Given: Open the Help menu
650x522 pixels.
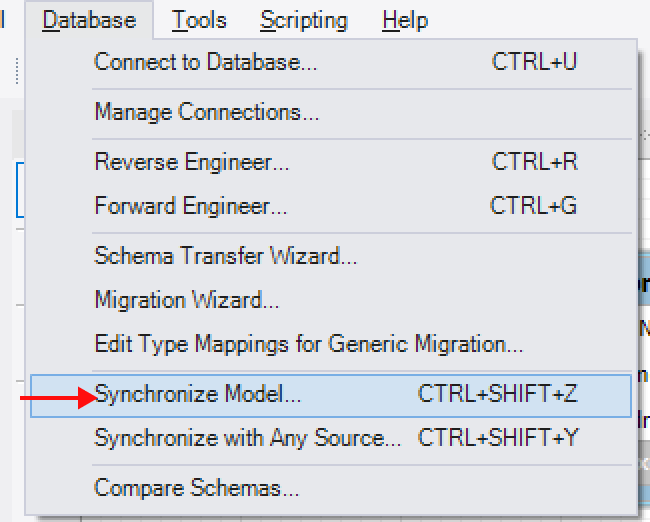Looking at the screenshot, I should (405, 20).
